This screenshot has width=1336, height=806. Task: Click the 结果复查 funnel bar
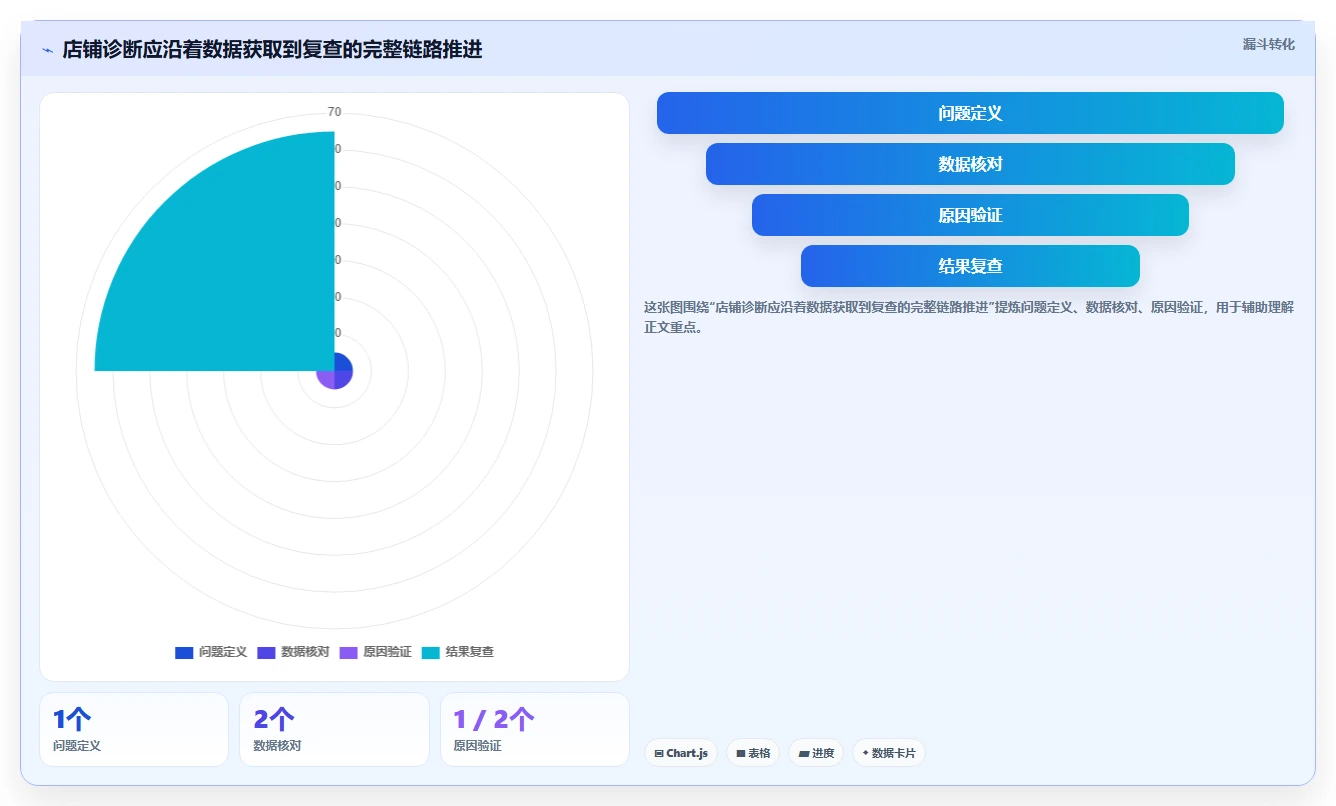pos(970,266)
